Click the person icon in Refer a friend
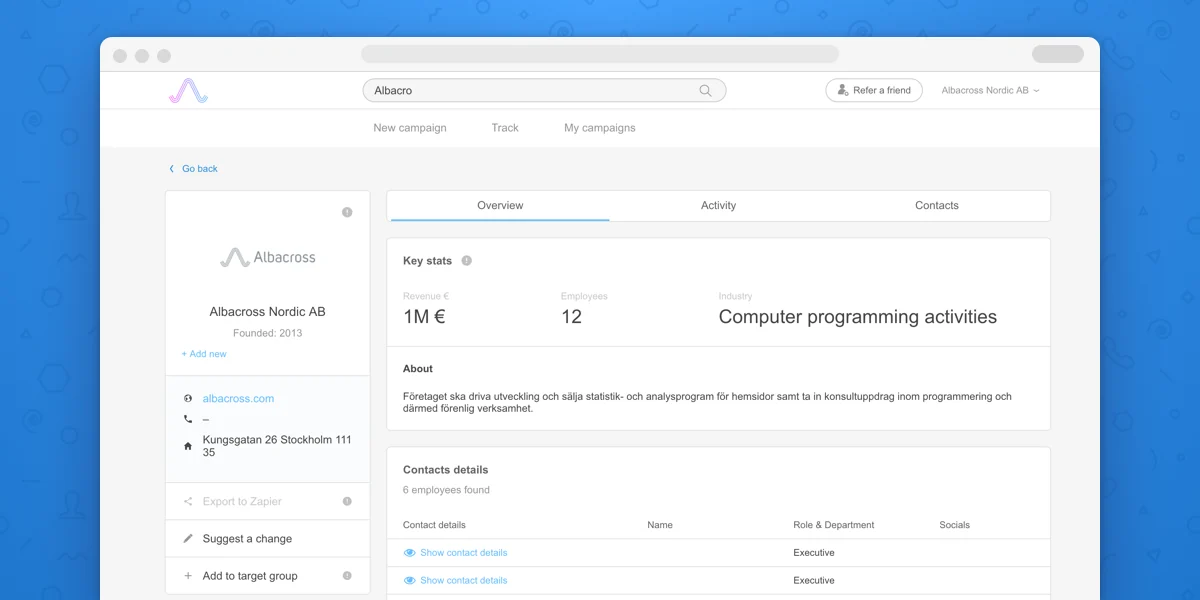1200x600 pixels. (x=843, y=90)
